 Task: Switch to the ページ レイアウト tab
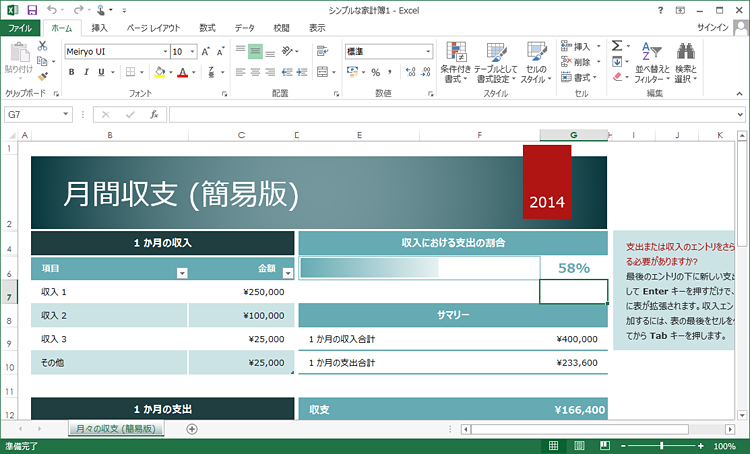pyautogui.click(x=153, y=28)
